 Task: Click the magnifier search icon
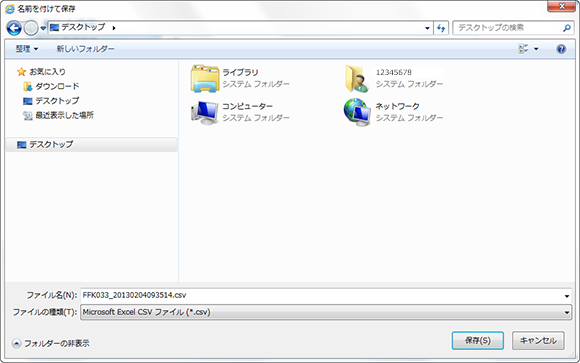pos(567,28)
